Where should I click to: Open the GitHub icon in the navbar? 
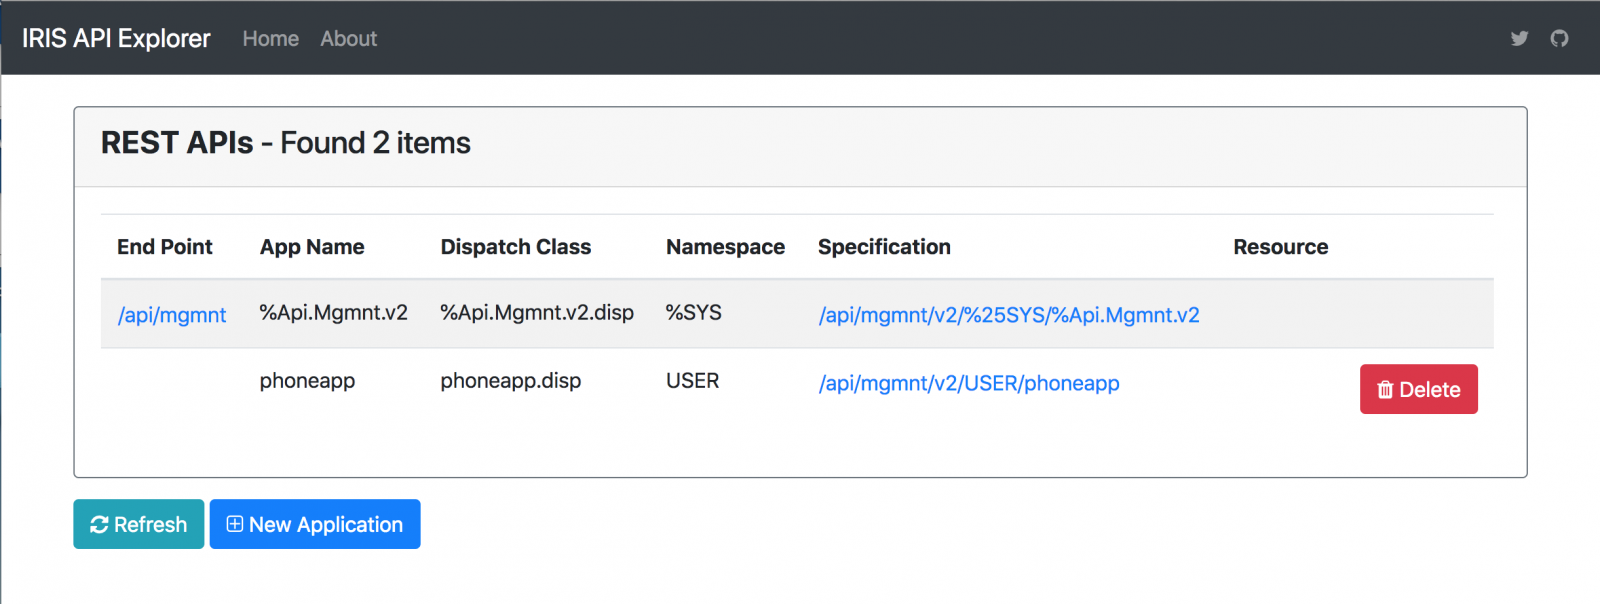1559,39
